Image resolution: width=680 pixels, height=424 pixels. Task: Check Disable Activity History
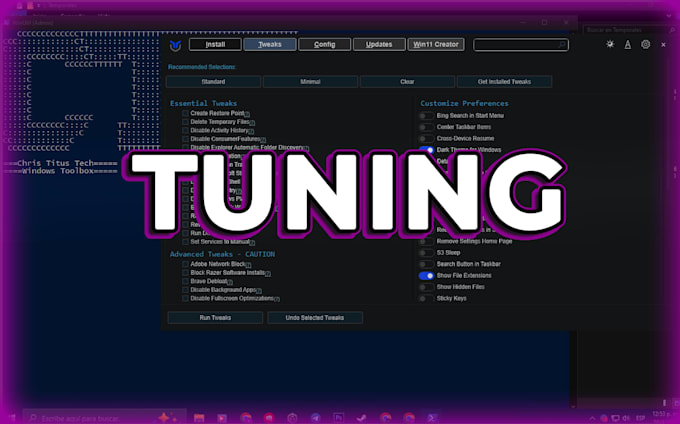click(x=185, y=130)
